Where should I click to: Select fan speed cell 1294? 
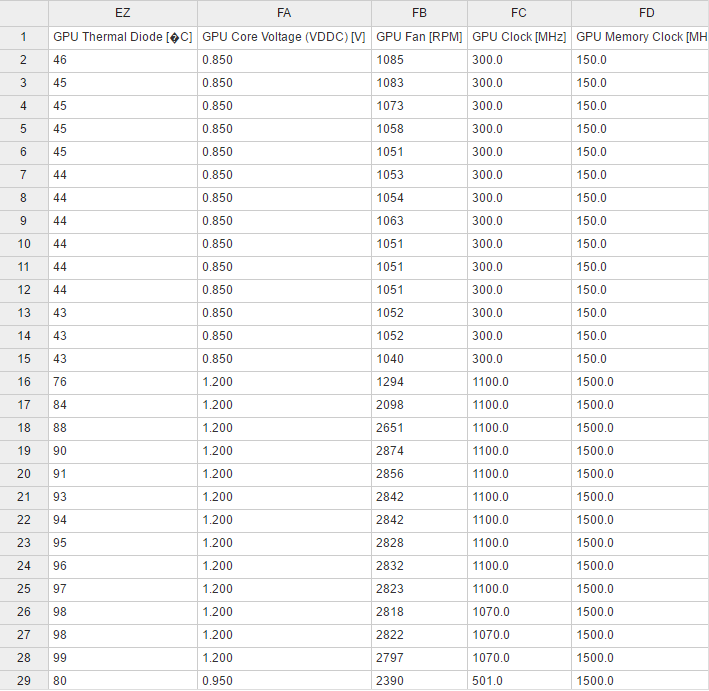point(420,382)
